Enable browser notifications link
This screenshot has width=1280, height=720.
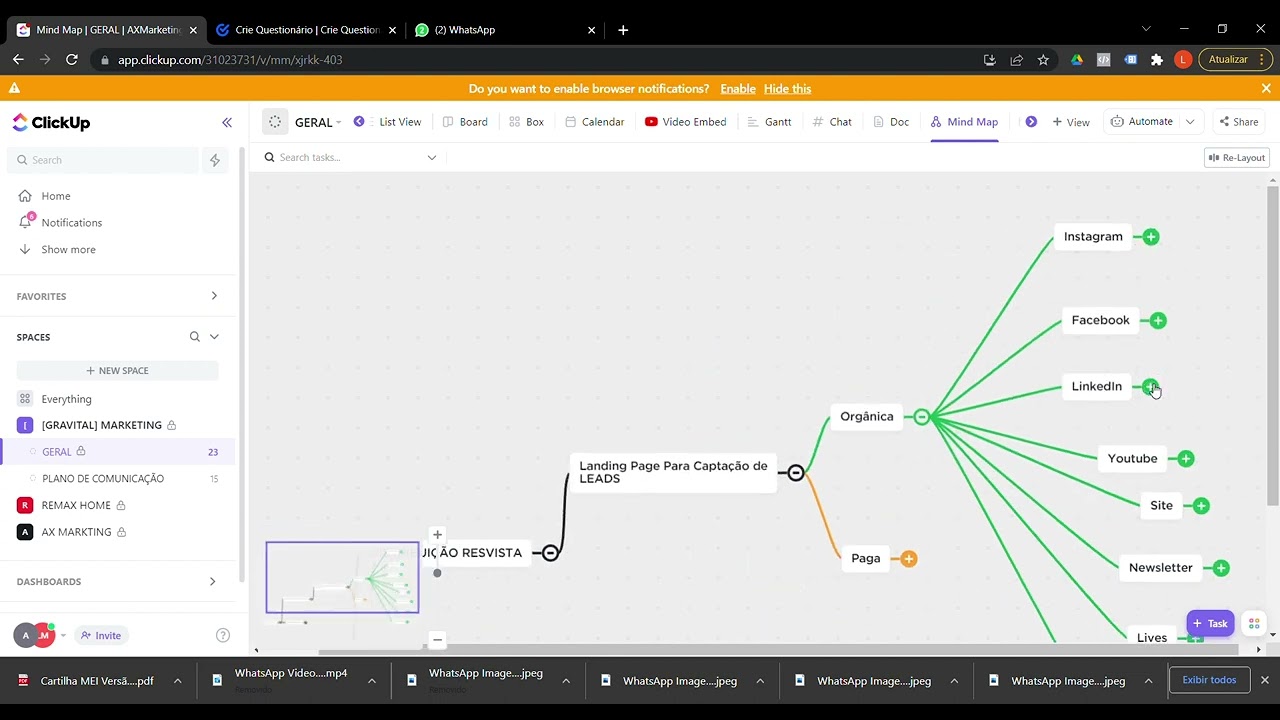click(738, 89)
